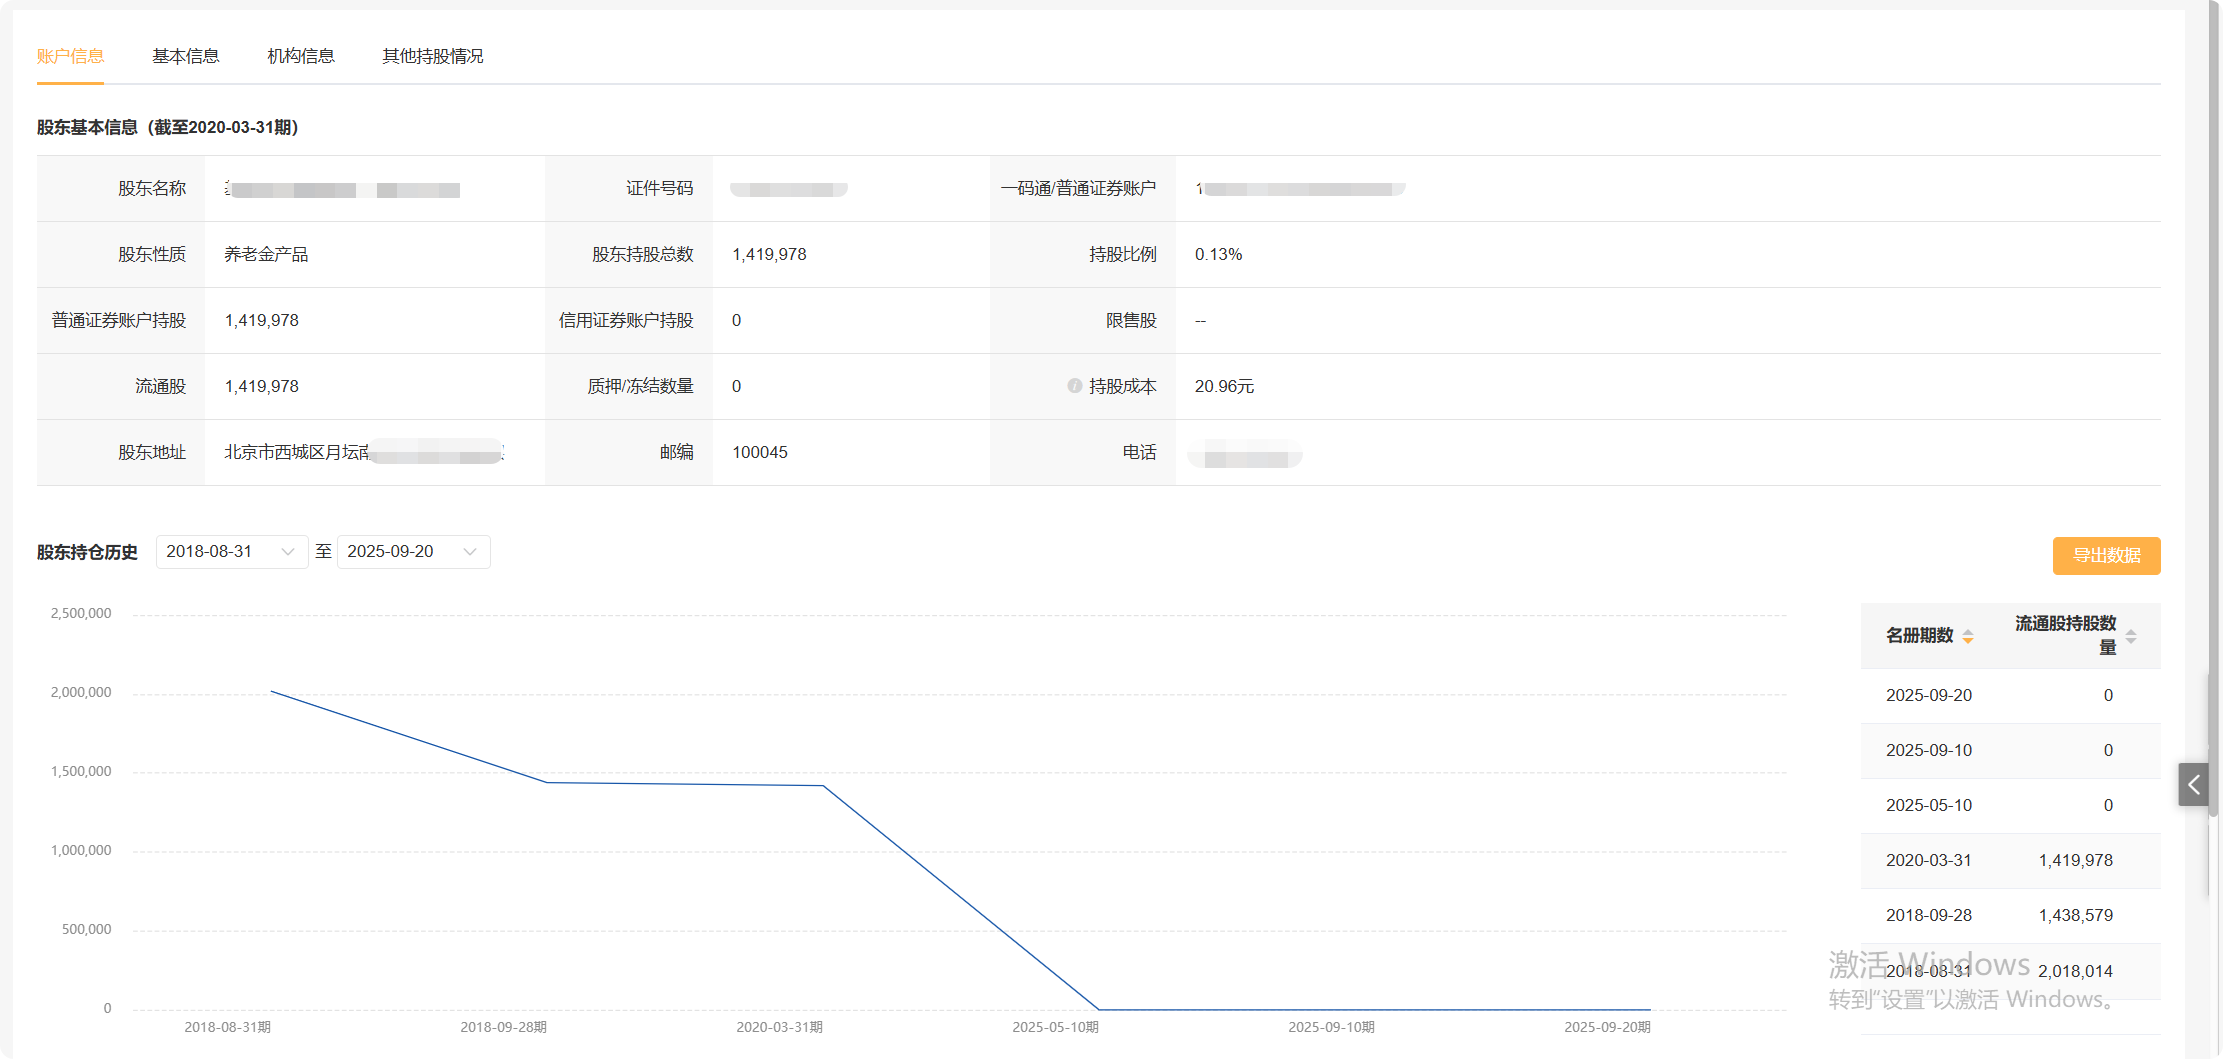Sort table by 流通股持股数量 sort icon
This screenshot has width=2223, height=1059.
[2131, 636]
